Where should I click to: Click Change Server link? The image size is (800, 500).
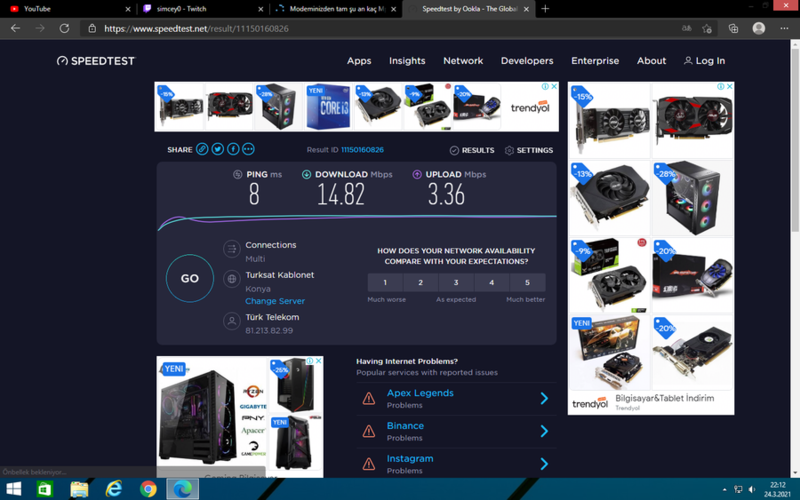tap(275, 301)
